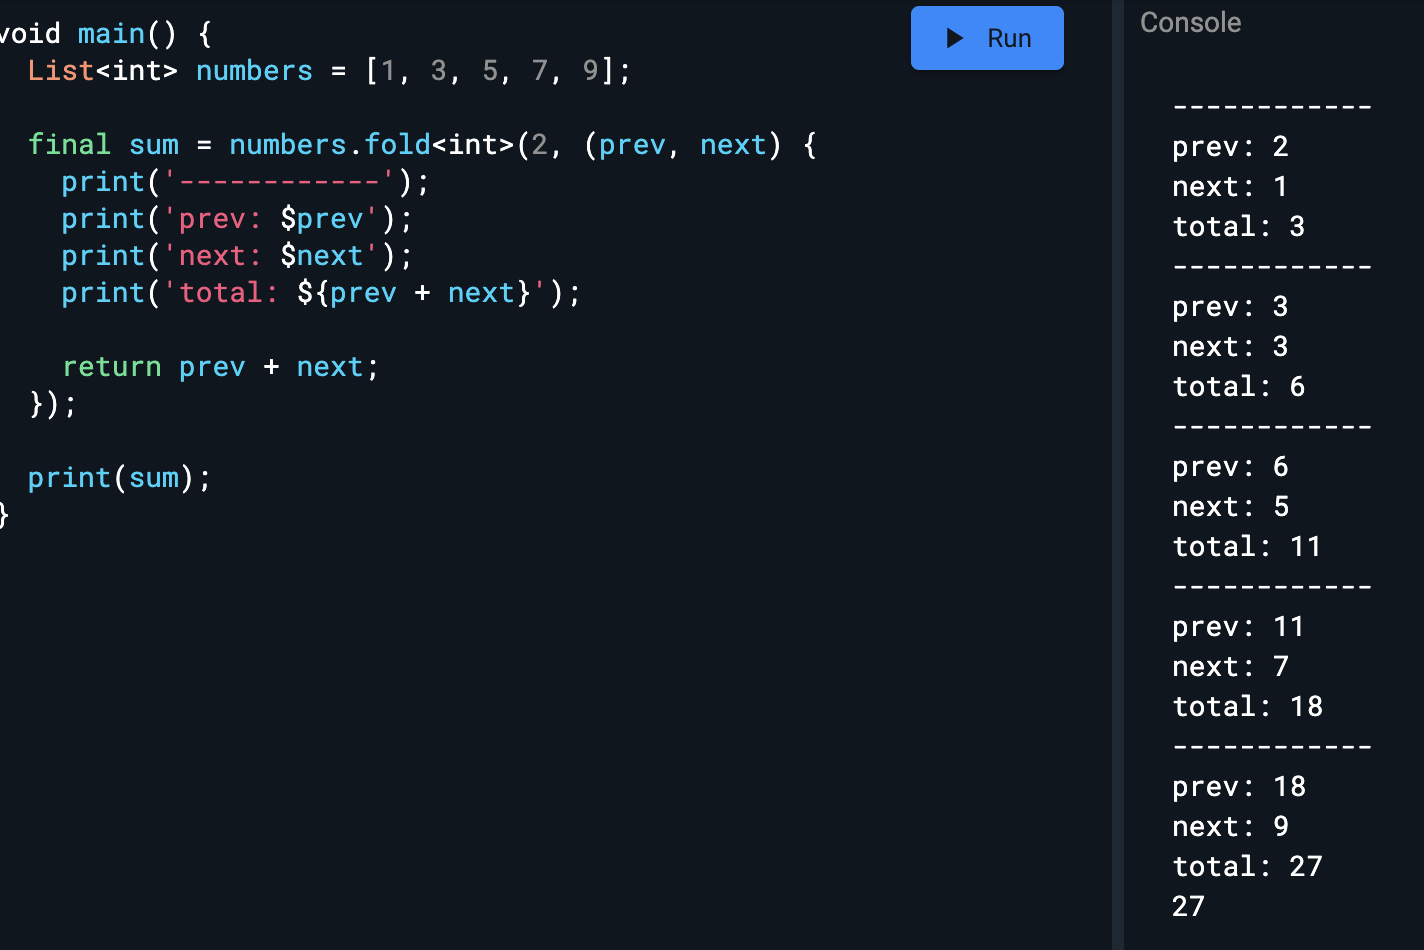
Task: Place cursor on 'void main() {' line
Action: [x=106, y=34]
